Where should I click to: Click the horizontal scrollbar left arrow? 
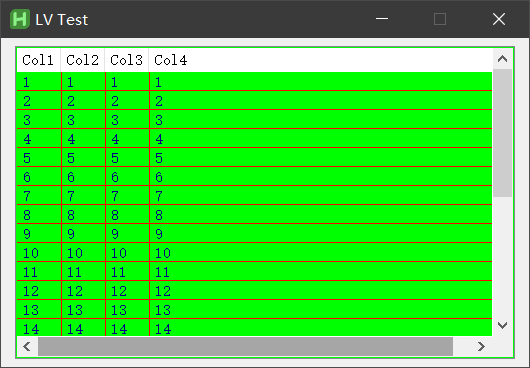pyautogui.click(x=27, y=346)
